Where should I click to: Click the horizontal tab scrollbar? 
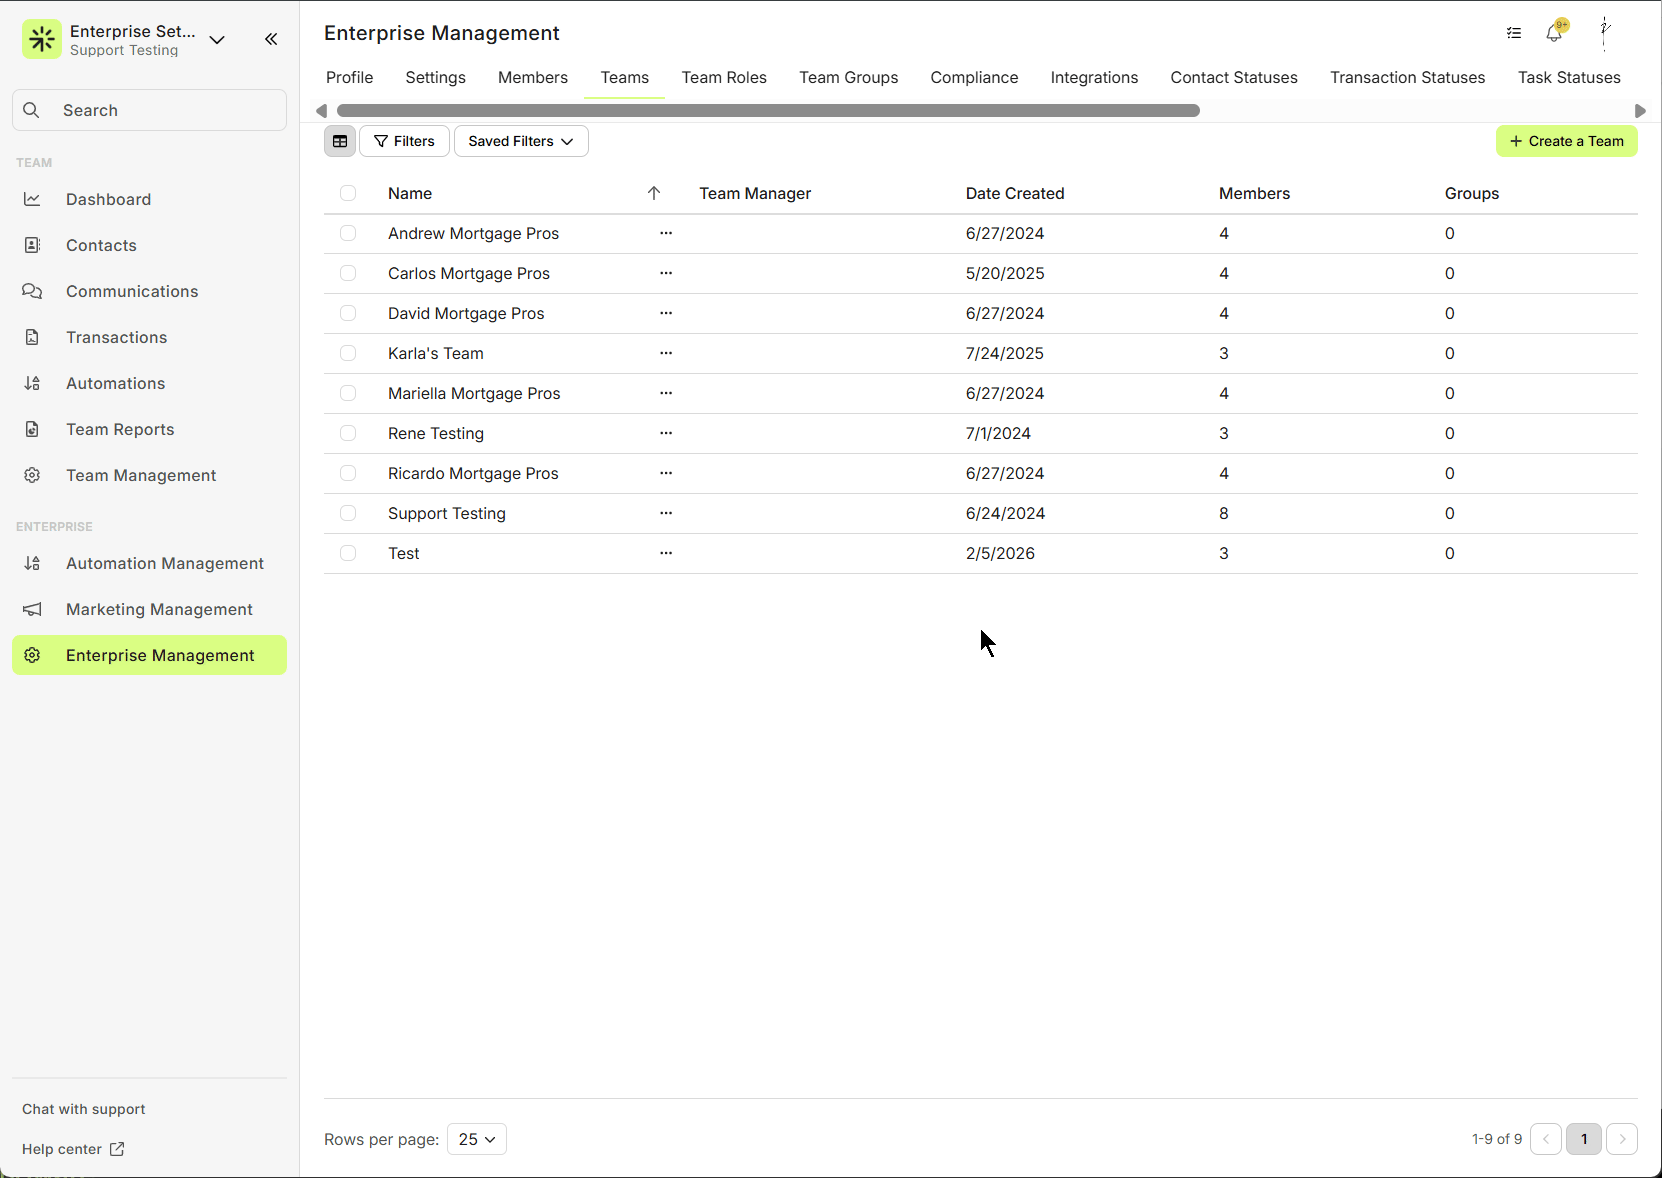click(x=768, y=111)
